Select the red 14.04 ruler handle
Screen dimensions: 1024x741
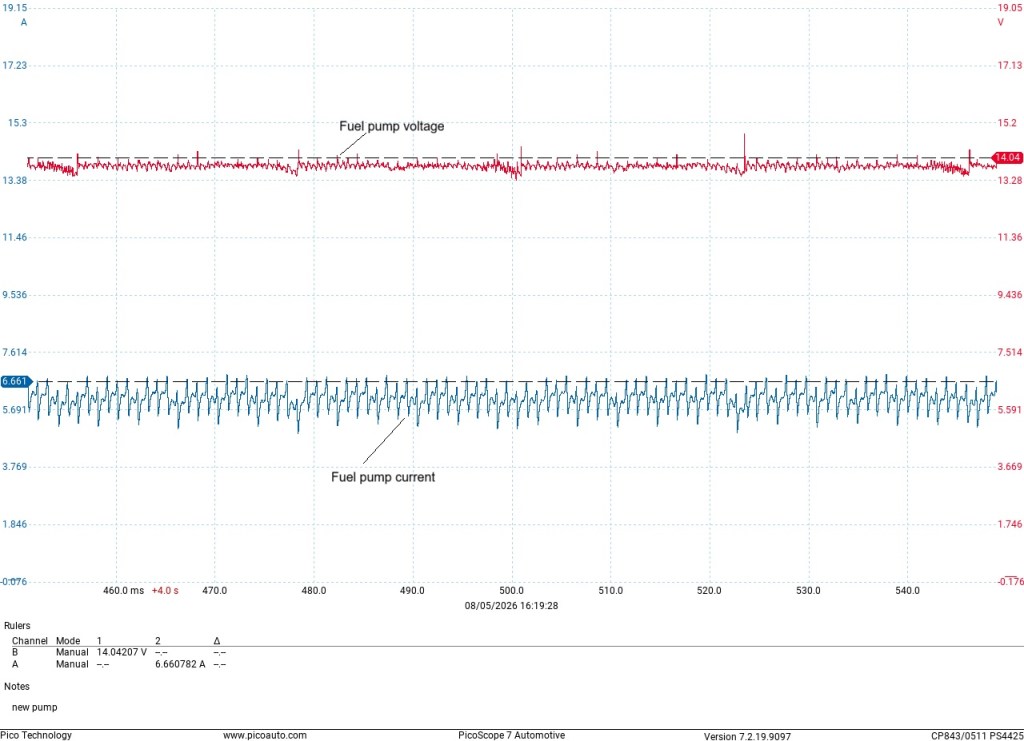click(x=1006, y=157)
